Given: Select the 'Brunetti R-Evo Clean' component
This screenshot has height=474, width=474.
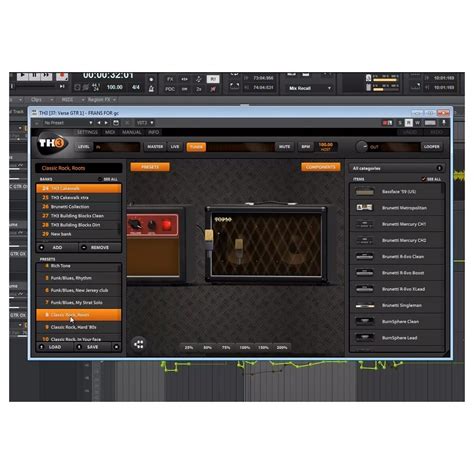Looking at the screenshot, I should click(396, 257).
